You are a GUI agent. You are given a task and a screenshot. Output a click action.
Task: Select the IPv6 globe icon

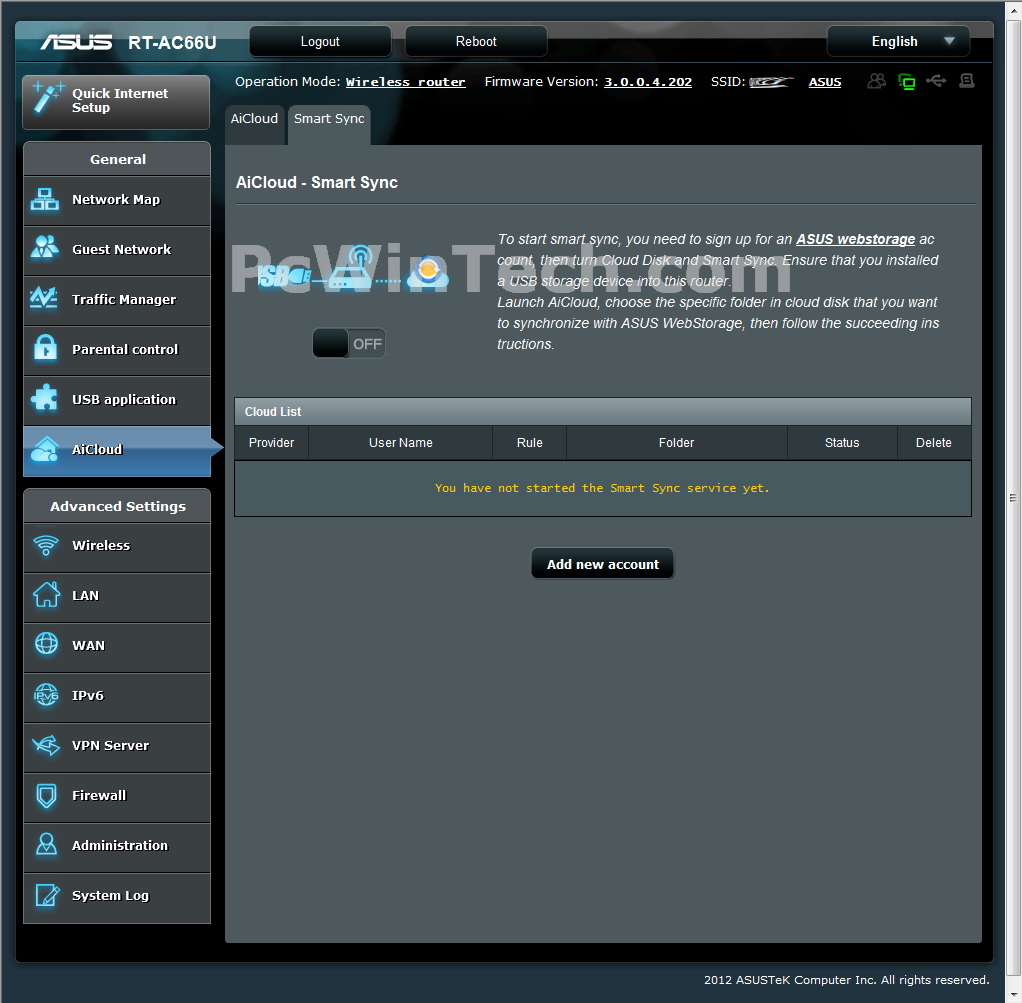46,695
